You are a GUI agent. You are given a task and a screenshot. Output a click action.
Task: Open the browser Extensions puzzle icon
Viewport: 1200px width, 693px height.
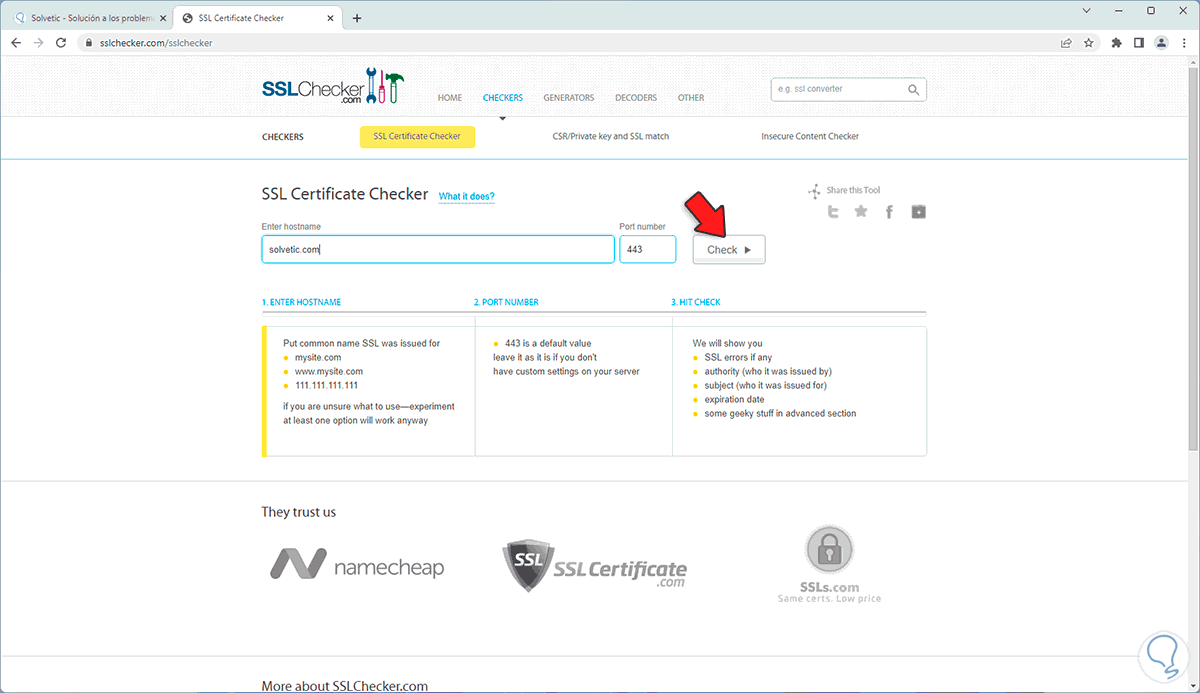pos(1117,43)
